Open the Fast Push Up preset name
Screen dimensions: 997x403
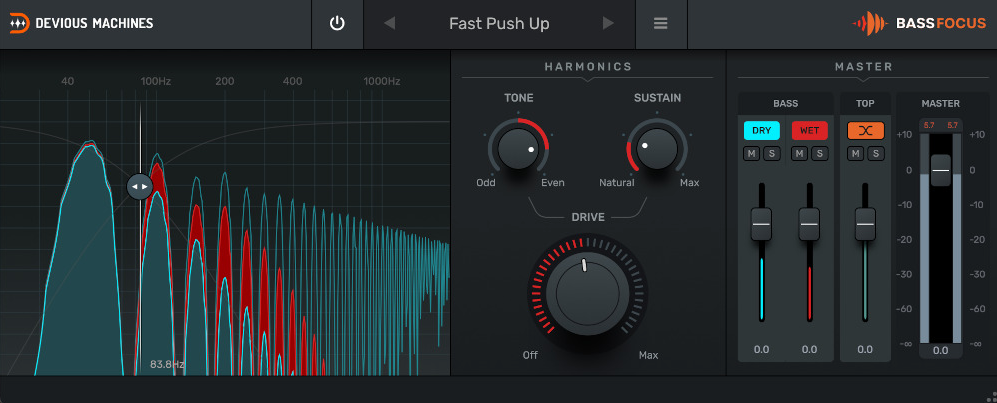[x=499, y=24]
